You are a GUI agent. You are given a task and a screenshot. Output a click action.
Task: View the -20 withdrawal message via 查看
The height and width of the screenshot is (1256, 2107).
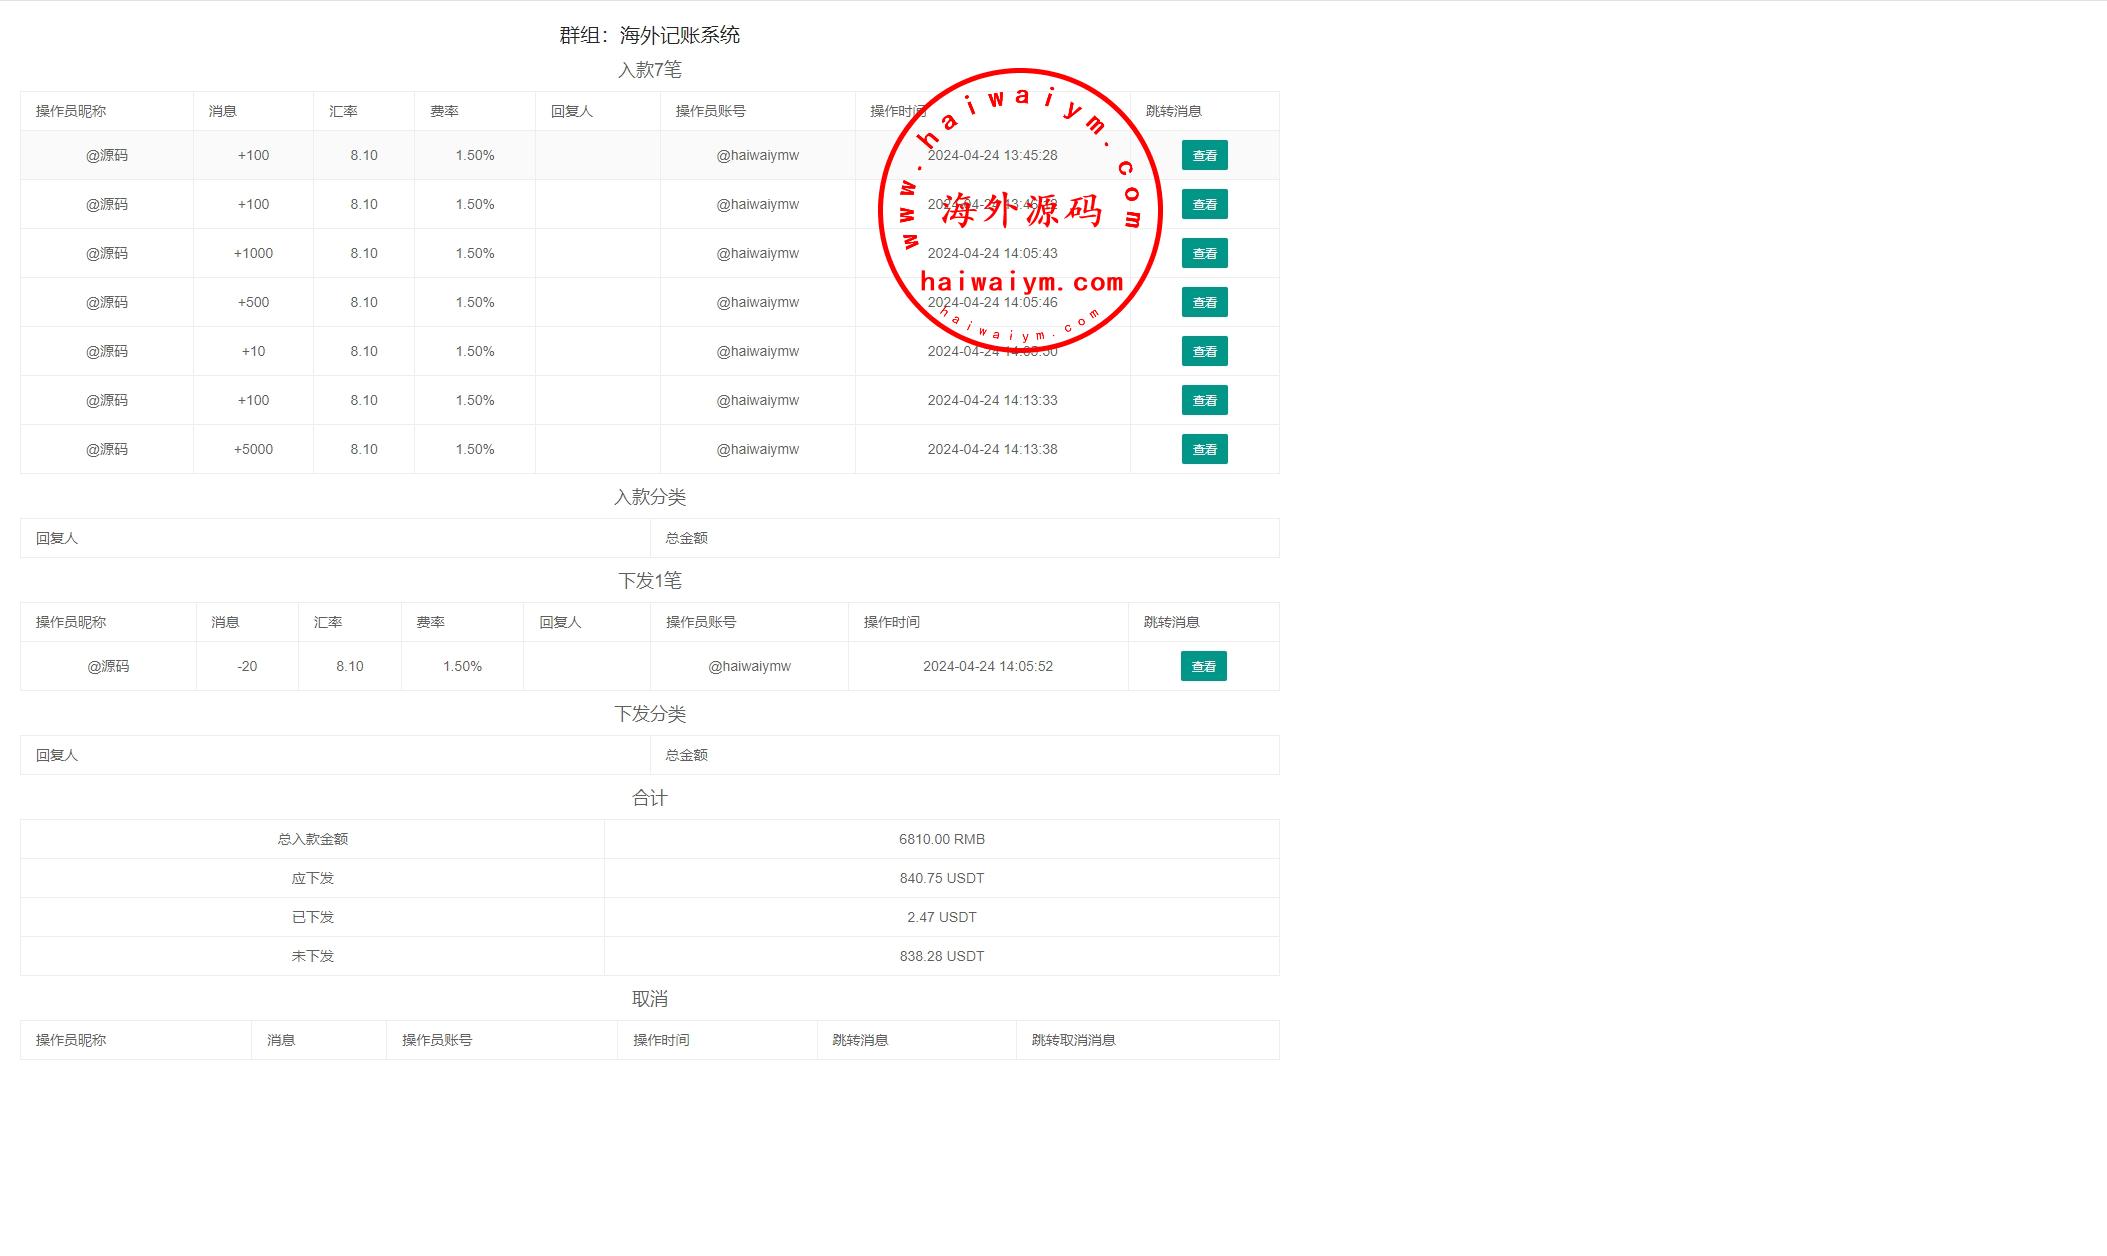1203,666
